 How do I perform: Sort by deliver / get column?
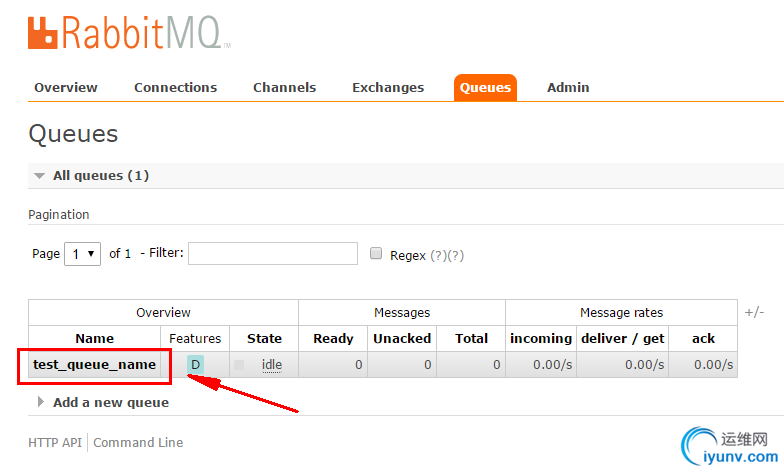pyautogui.click(x=622, y=338)
